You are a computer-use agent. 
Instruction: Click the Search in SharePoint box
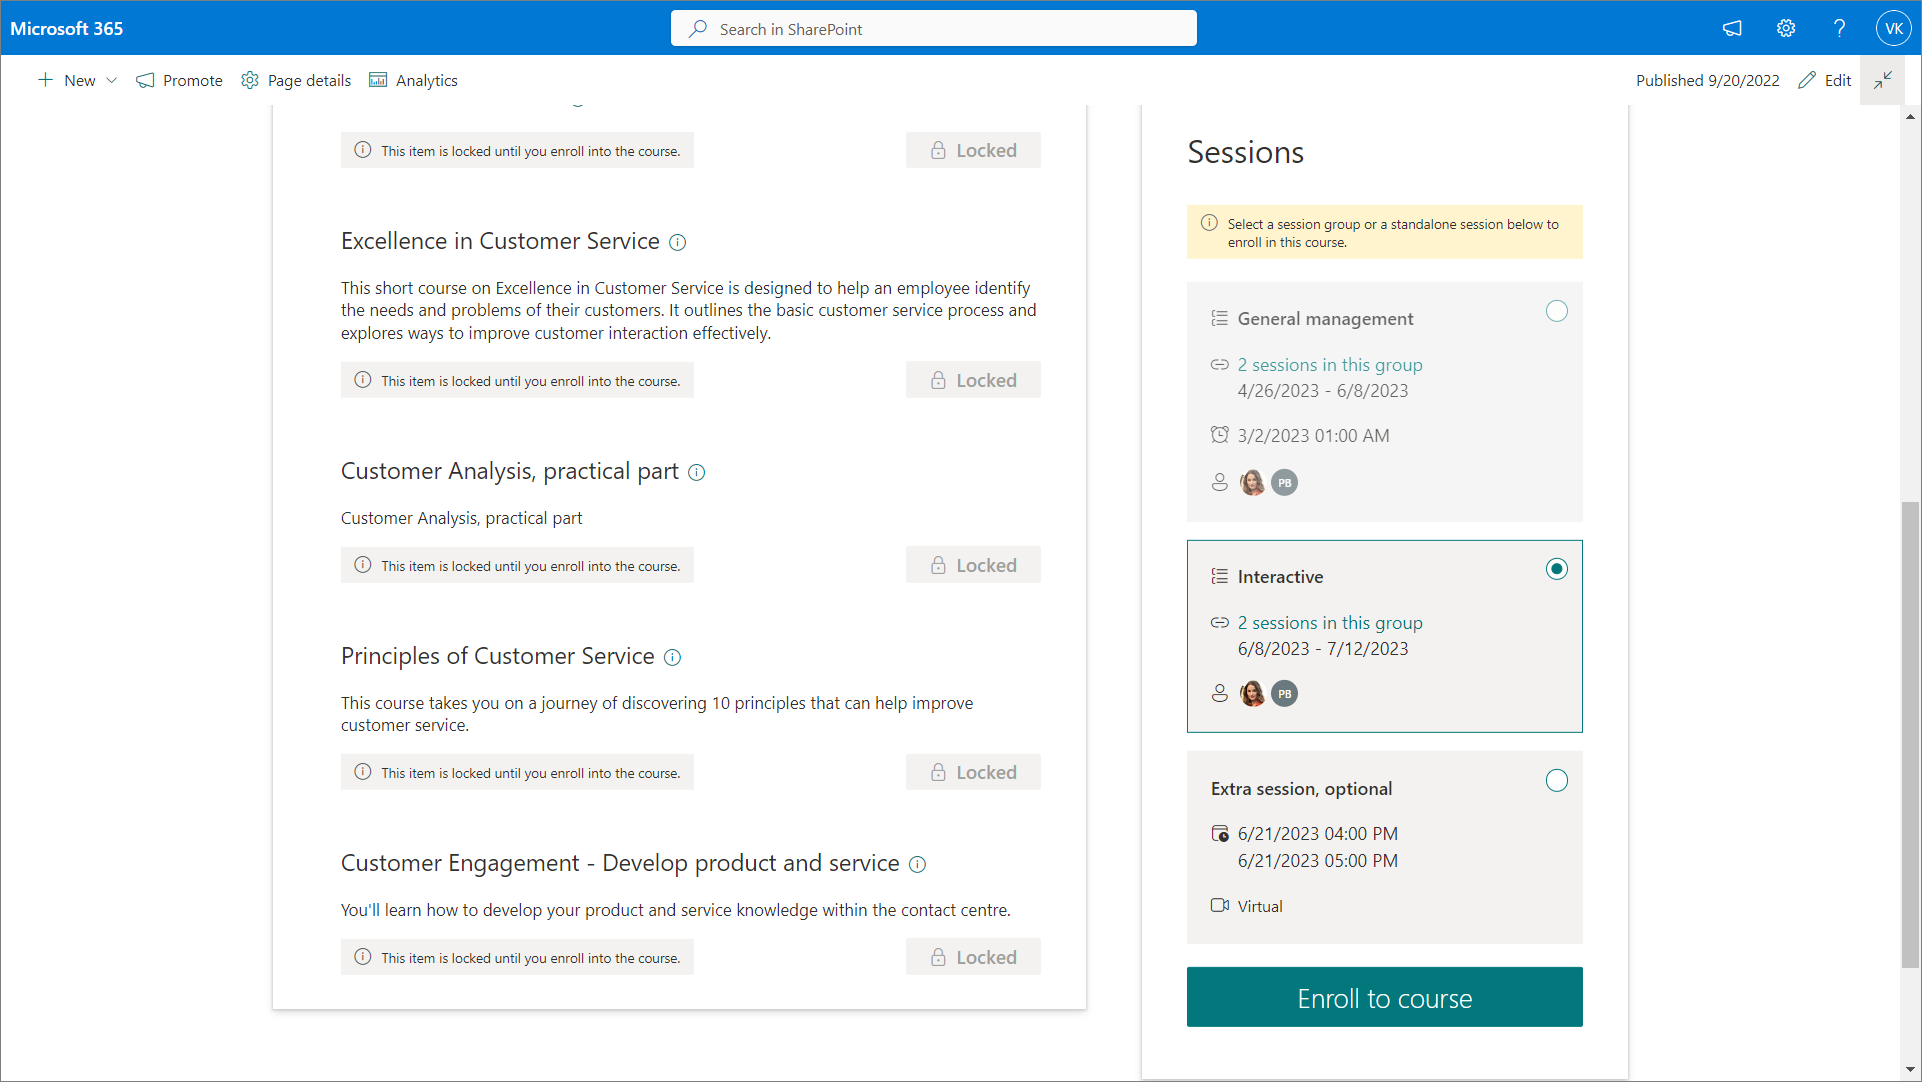tap(933, 29)
